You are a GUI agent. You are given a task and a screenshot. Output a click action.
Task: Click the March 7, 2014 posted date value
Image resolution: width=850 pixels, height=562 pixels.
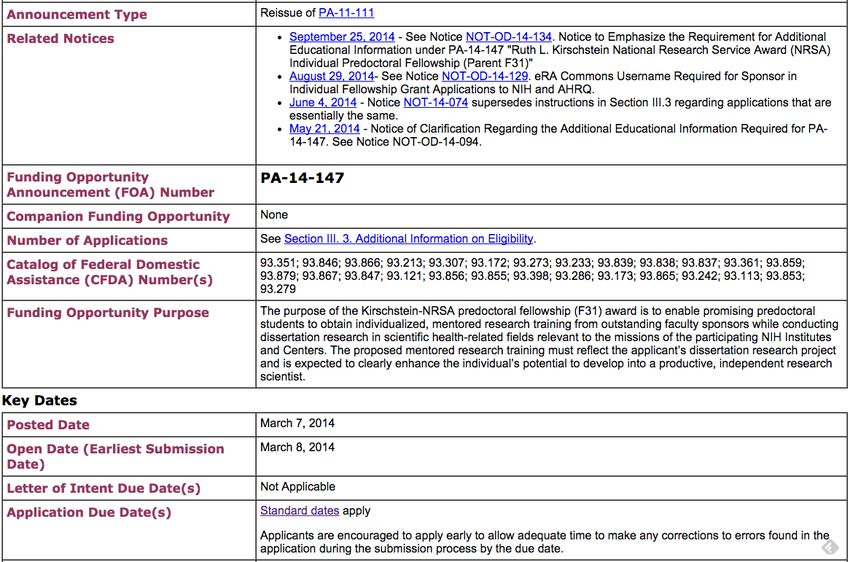[x=297, y=423]
